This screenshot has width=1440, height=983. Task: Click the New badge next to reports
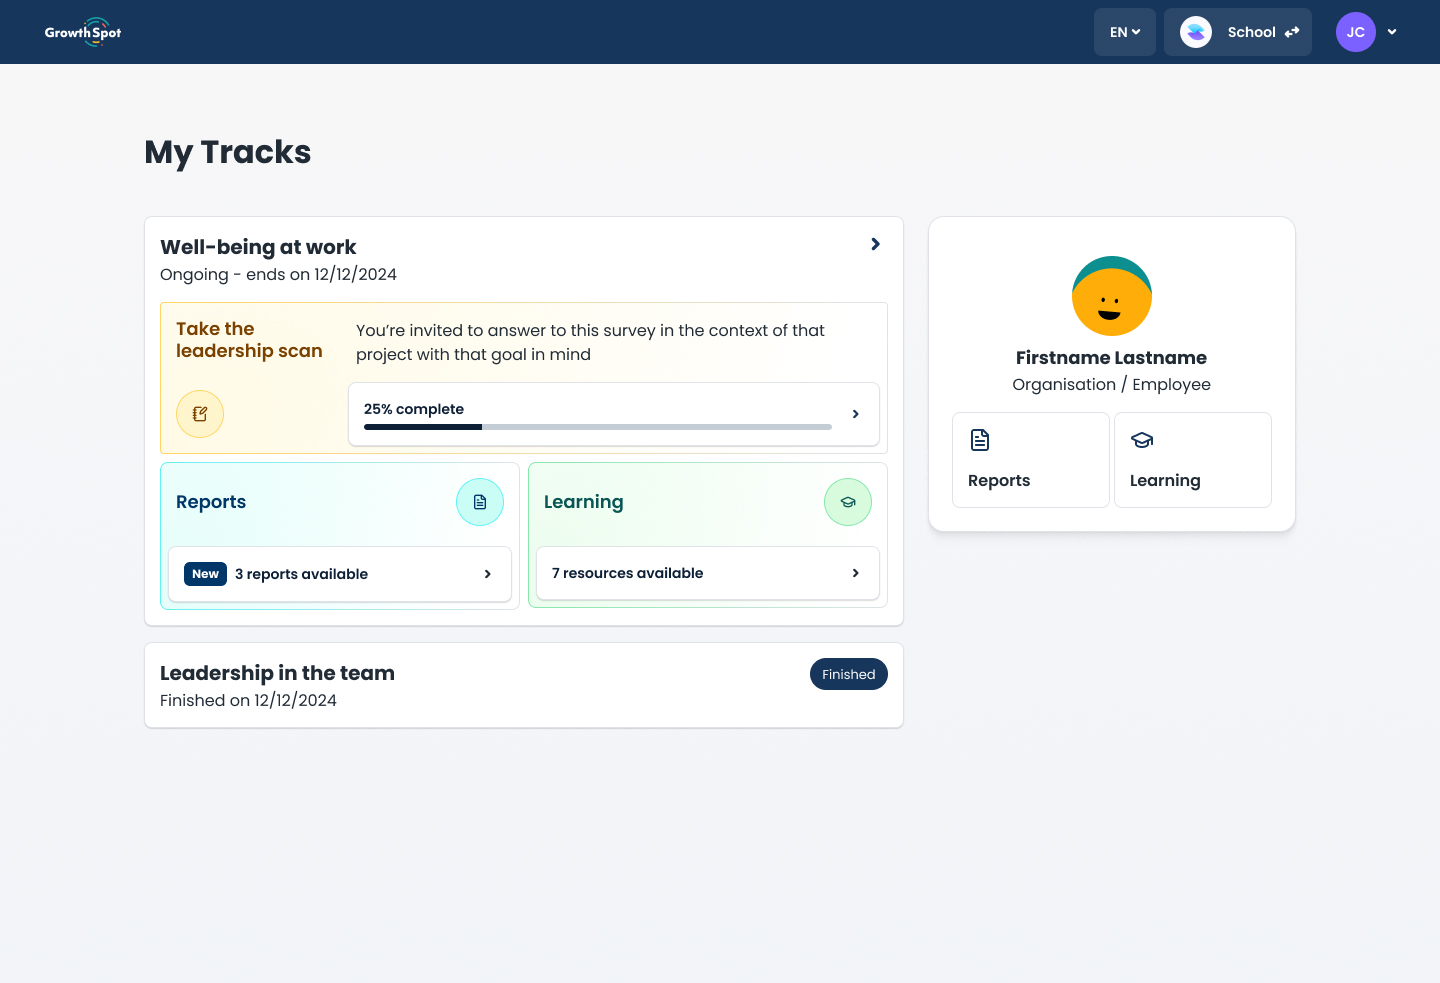tap(205, 573)
